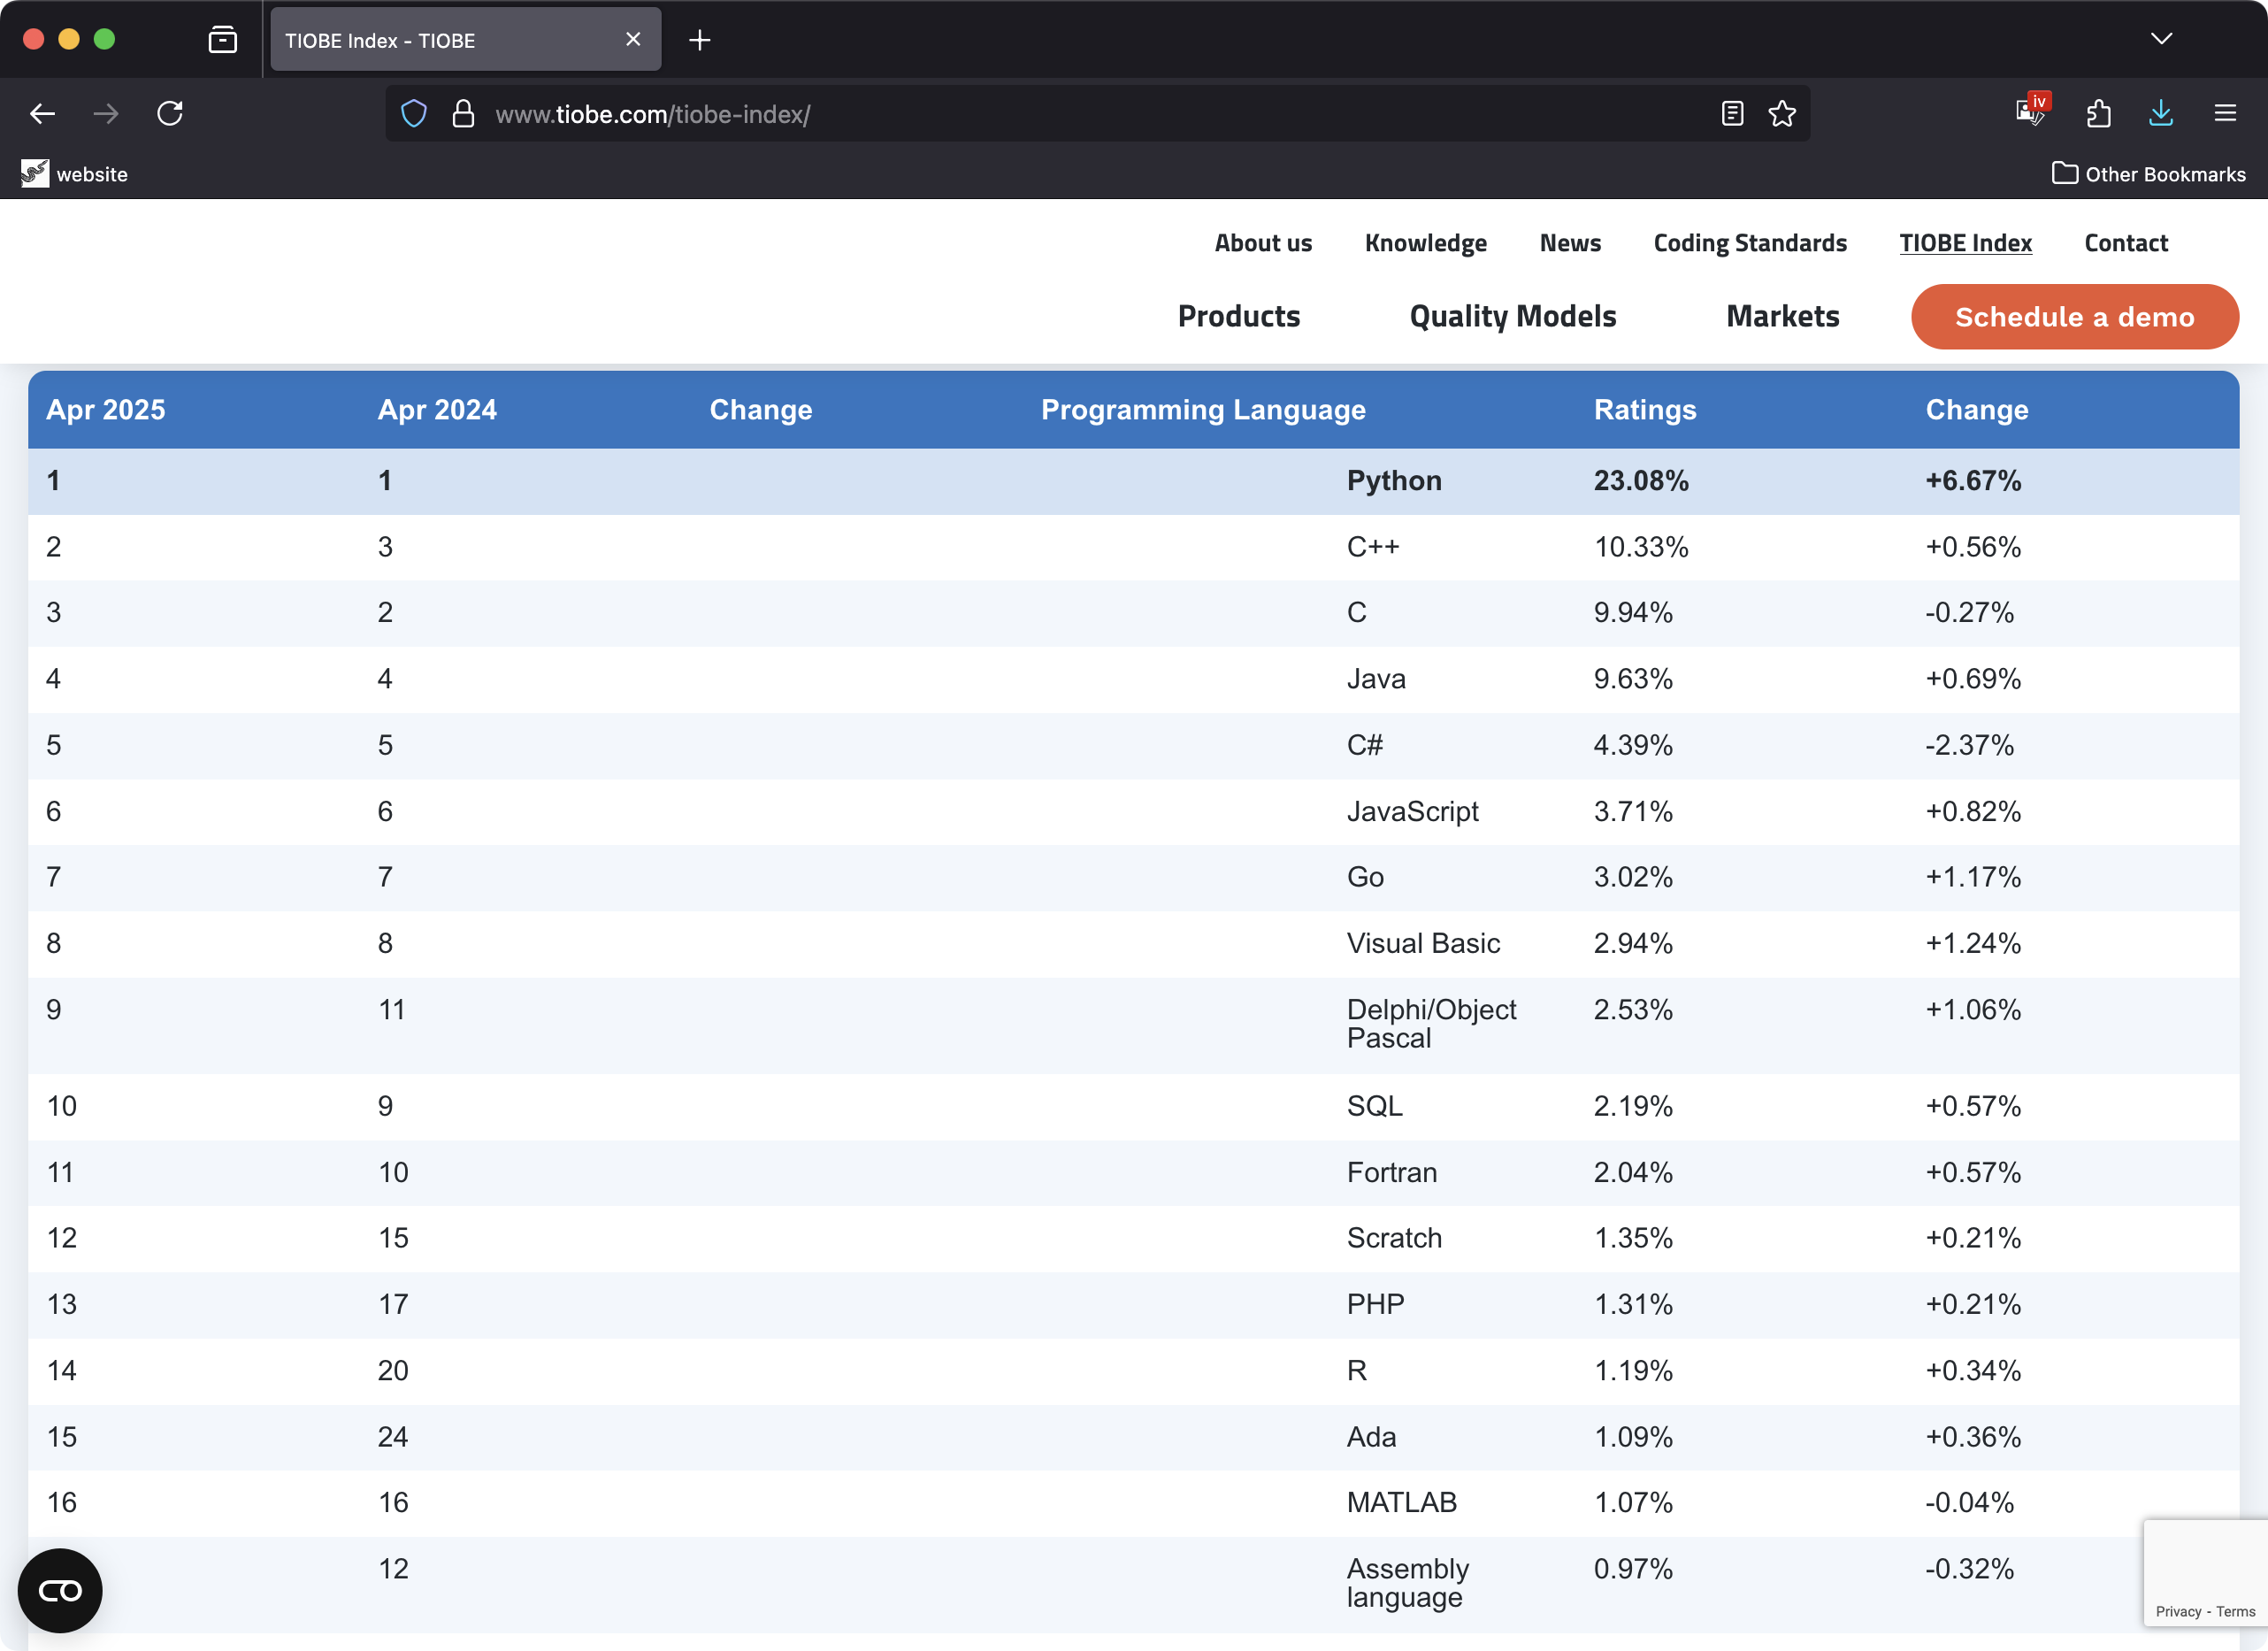Open About us menu item
Image resolution: width=2268 pixels, height=1651 pixels.
click(1263, 243)
